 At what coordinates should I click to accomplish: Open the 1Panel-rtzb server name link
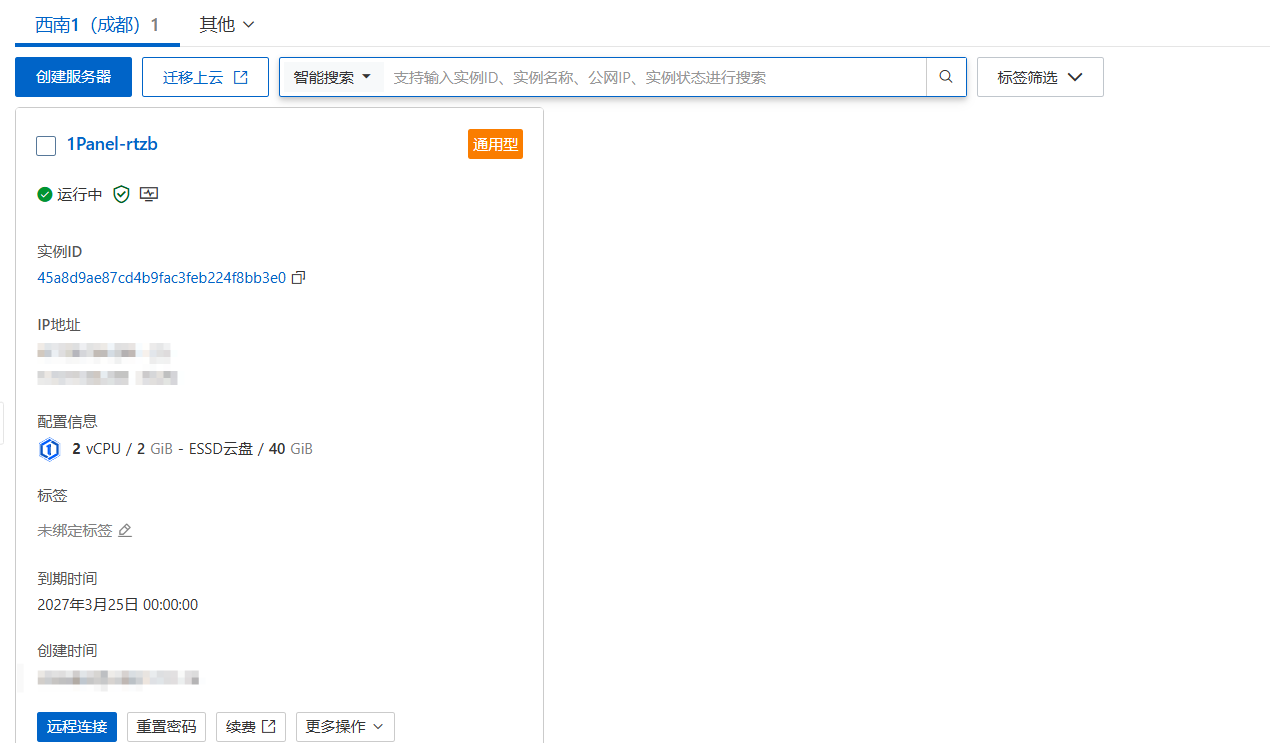point(112,144)
